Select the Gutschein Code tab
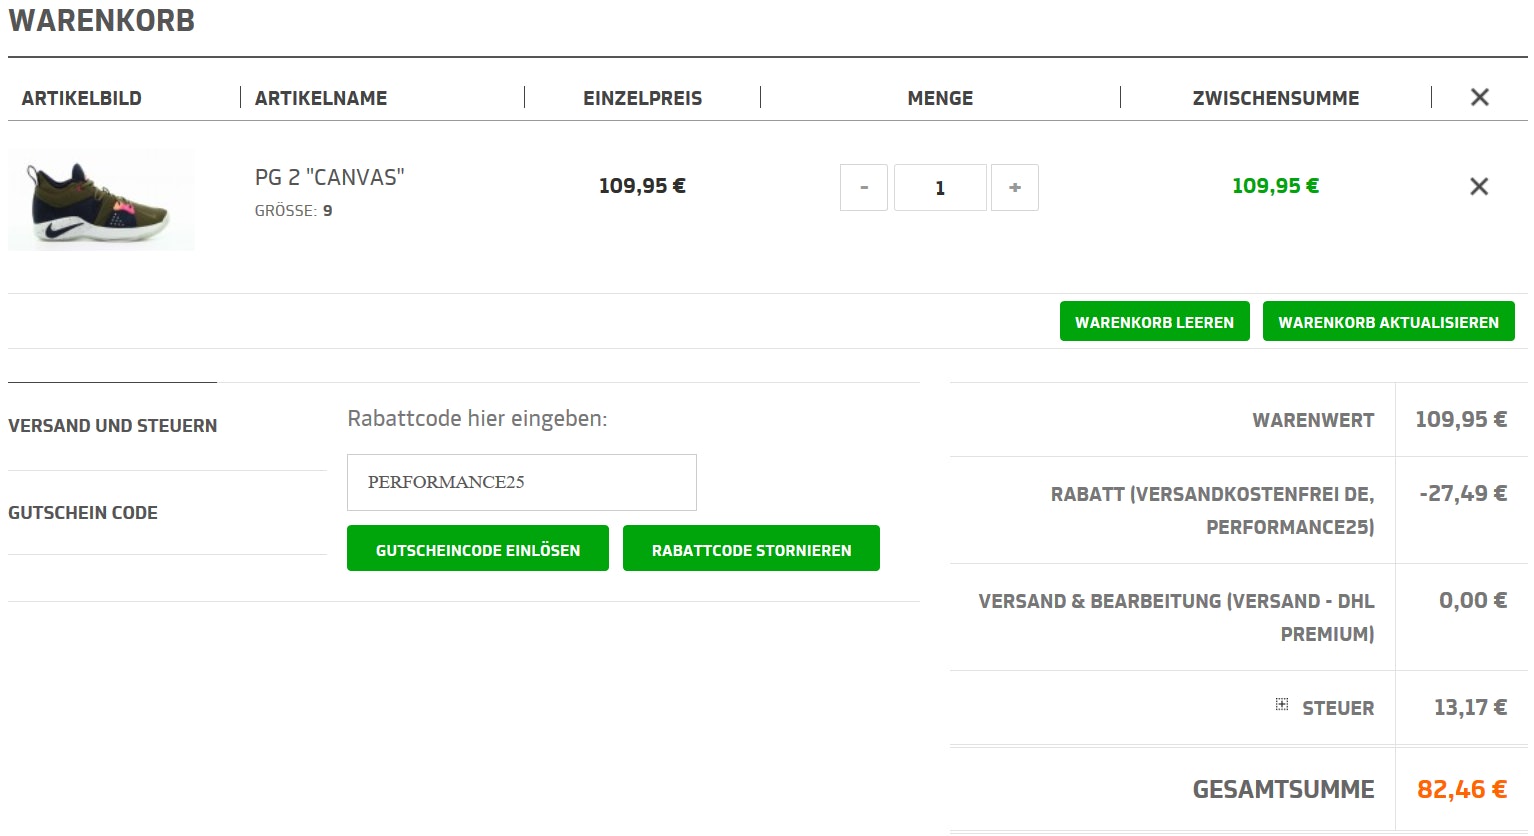 coord(83,513)
